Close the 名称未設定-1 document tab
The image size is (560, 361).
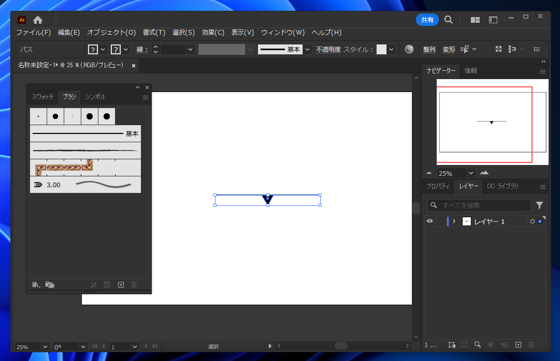(x=134, y=66)
